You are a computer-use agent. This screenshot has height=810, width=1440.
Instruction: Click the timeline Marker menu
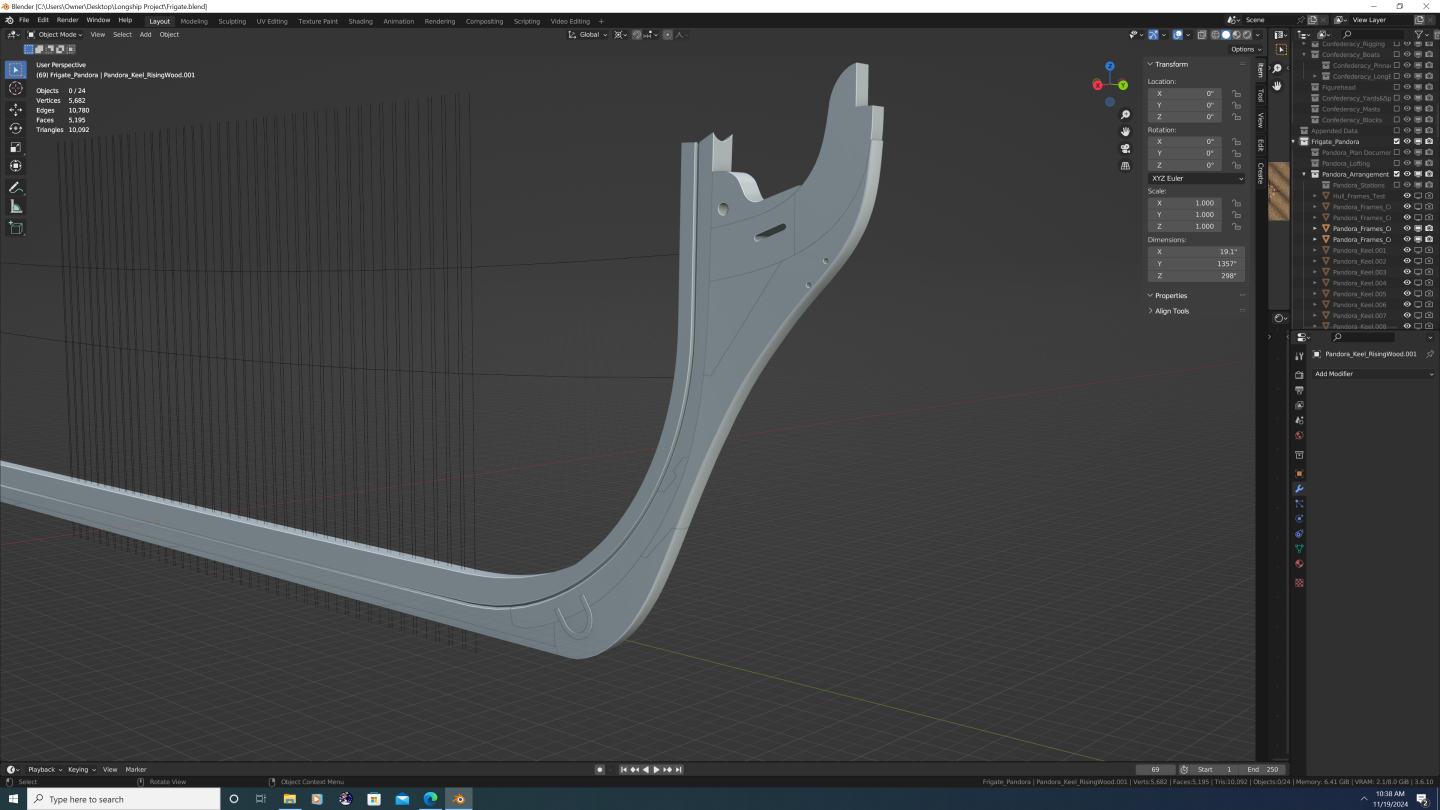click(135, 769)
